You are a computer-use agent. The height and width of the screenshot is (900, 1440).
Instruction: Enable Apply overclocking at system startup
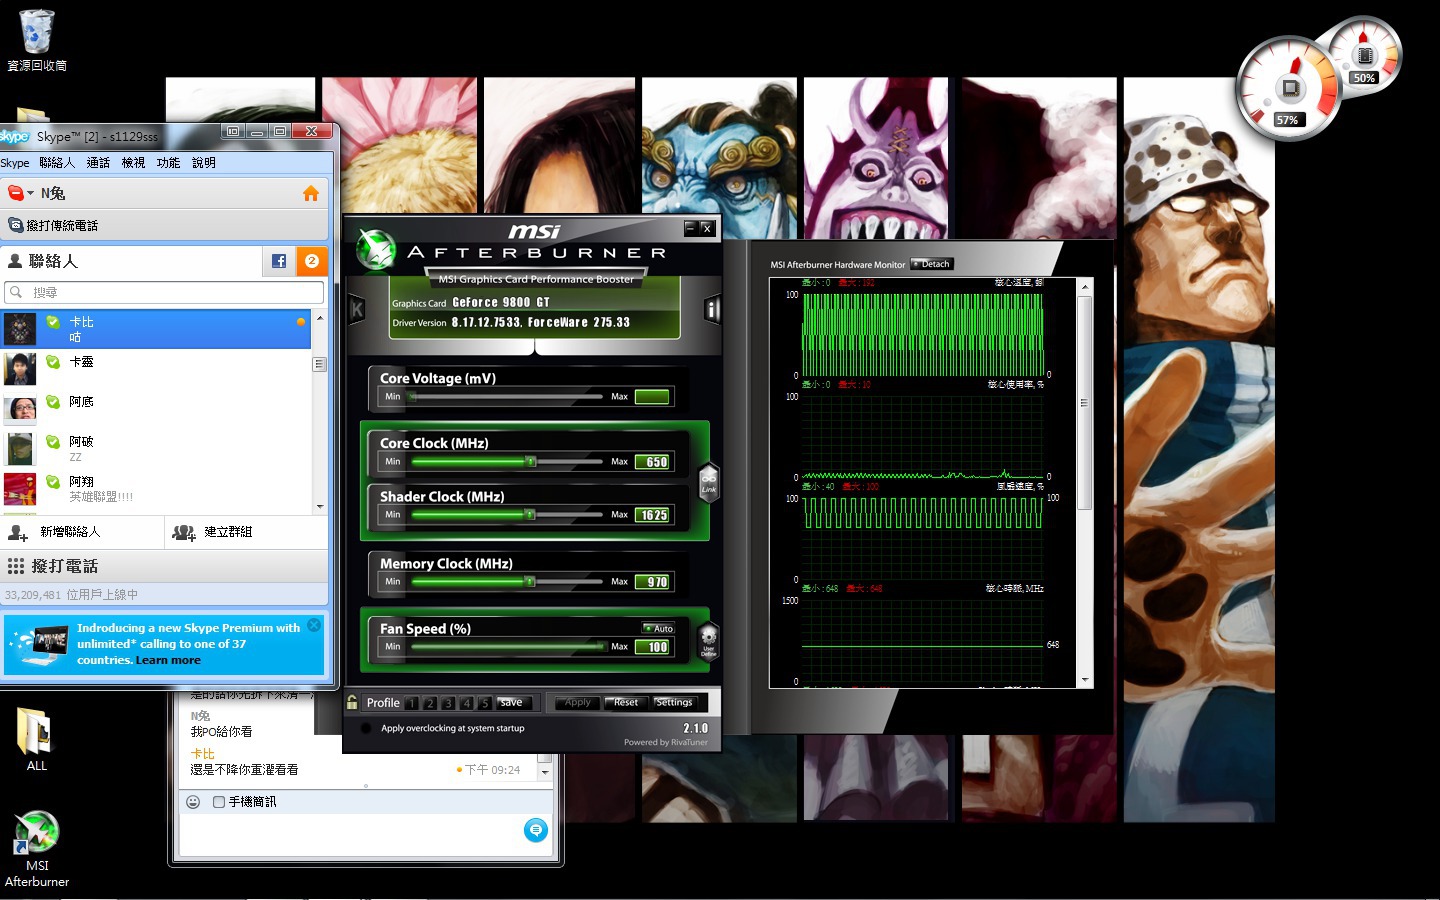coord(366,729)
